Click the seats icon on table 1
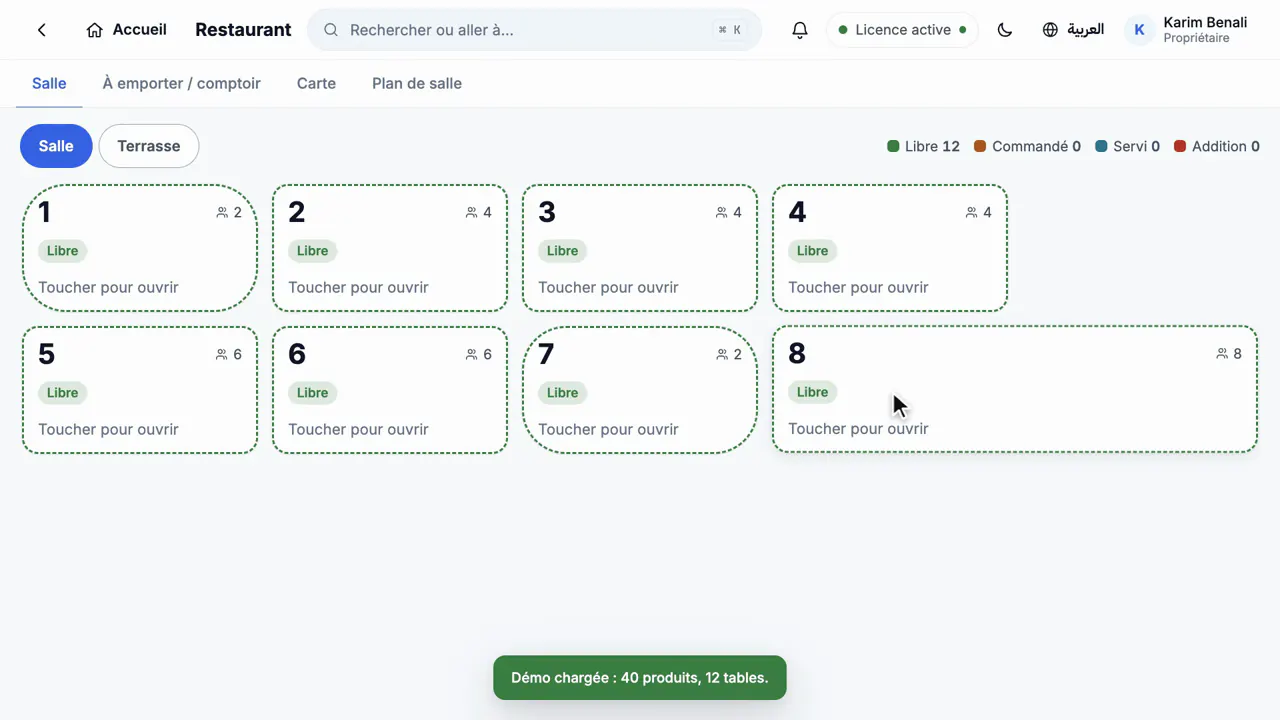The height and width of the screenshot is (720, 1280). 222,212
